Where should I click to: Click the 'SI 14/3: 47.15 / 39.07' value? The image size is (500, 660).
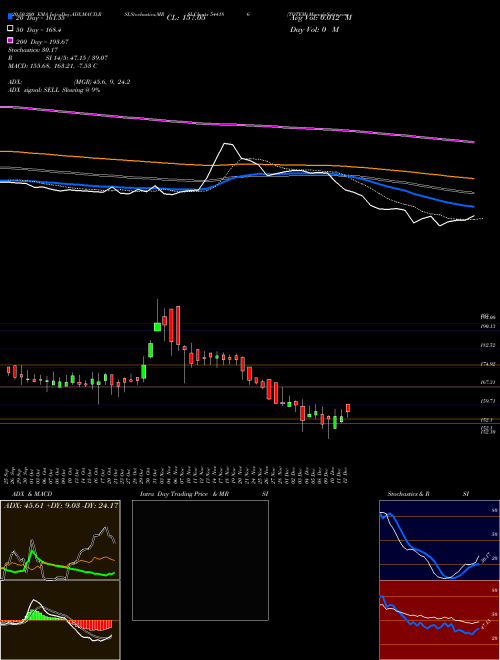77,58
